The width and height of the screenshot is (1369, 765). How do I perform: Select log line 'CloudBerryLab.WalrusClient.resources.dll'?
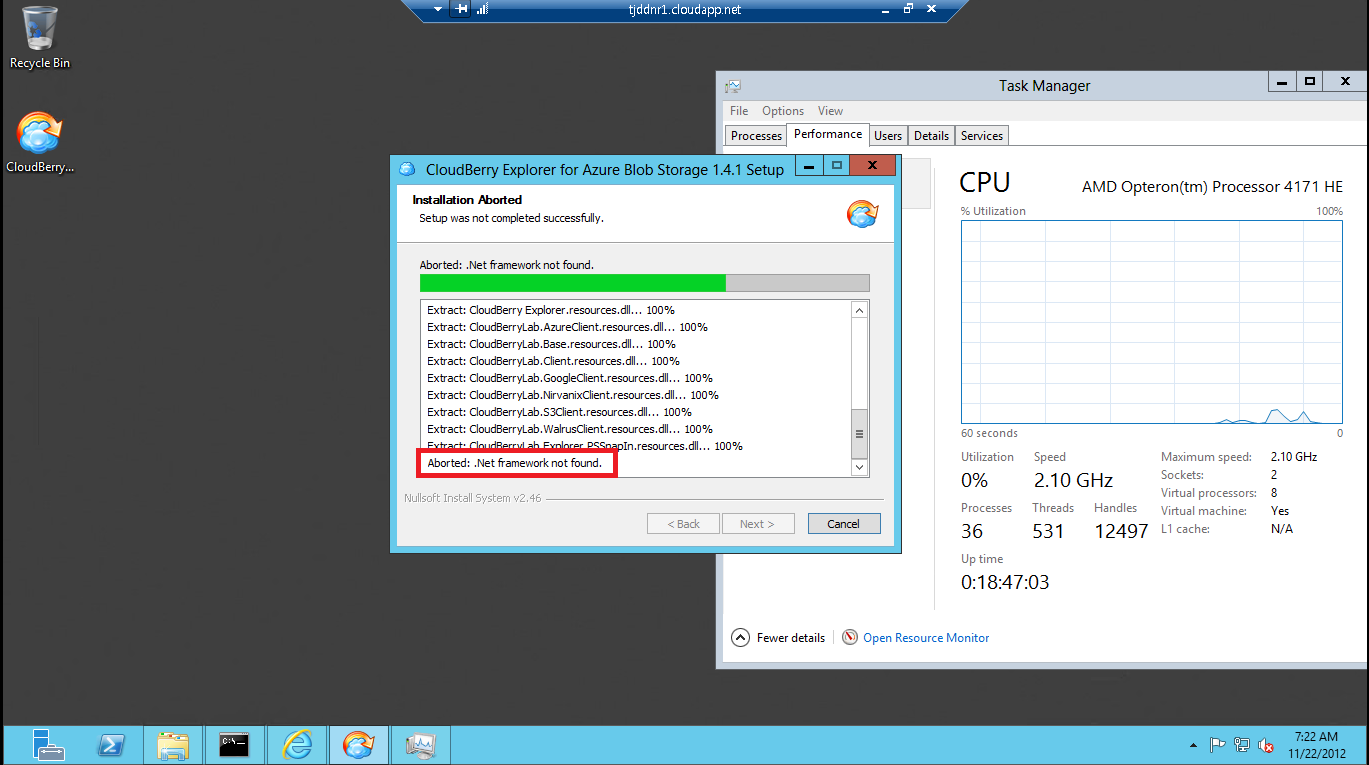pos(570,429)
